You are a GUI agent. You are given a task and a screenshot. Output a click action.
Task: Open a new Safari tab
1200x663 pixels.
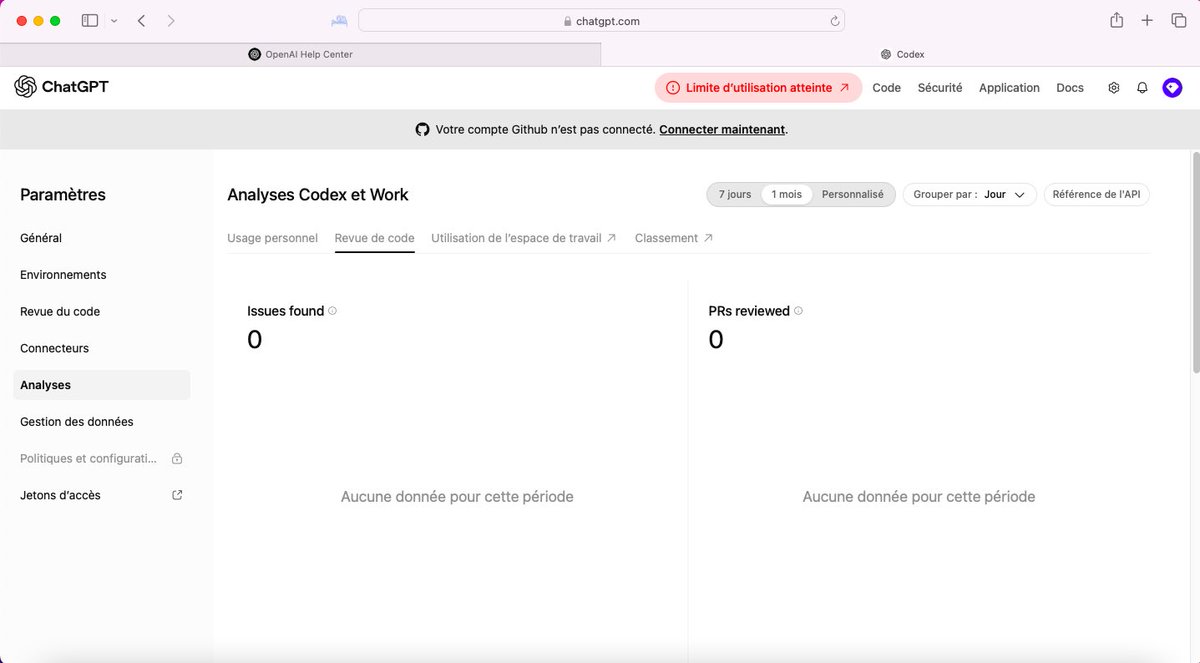coord(1147,20)
